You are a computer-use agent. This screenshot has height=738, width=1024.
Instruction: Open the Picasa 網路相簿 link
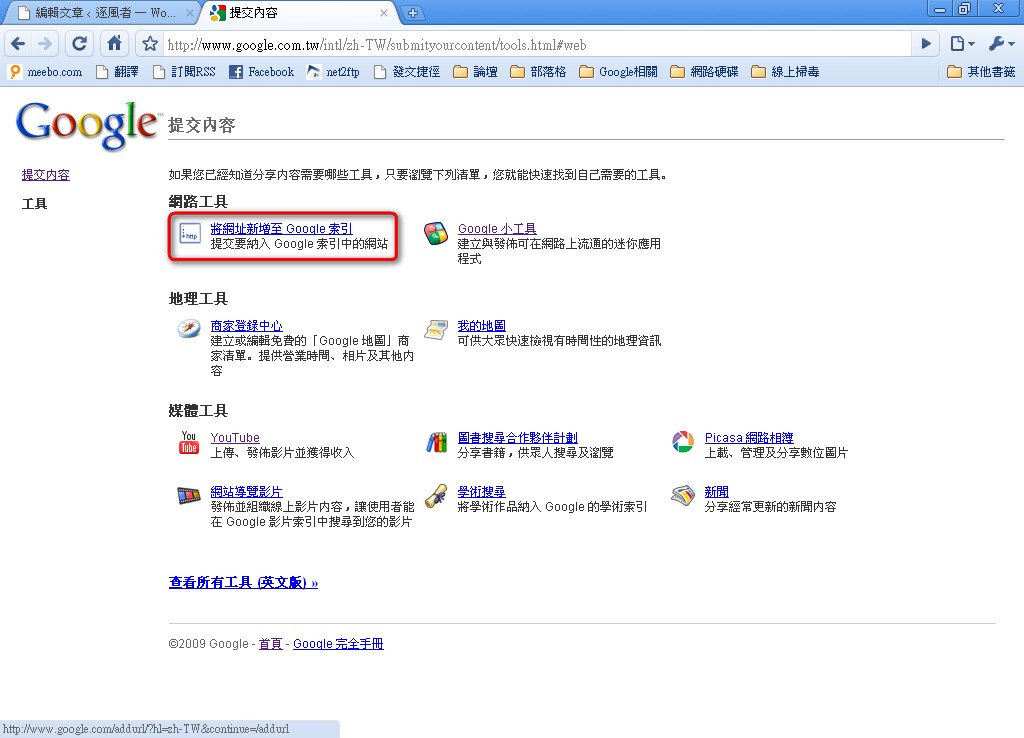pyautogui.click(x=749, y=438)
